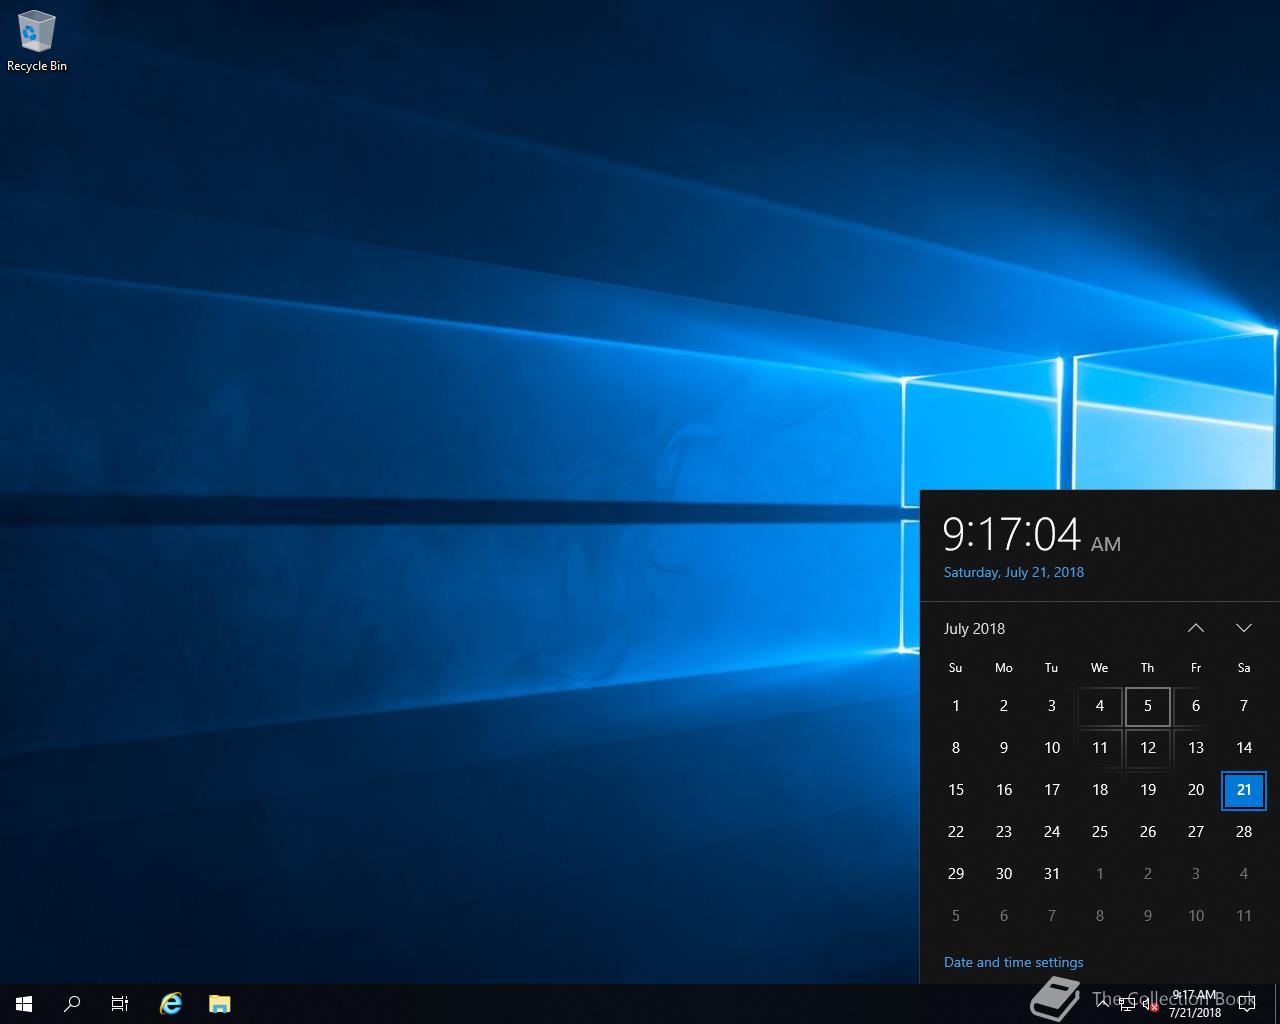Screen dimensions: 1280x1024
Task: Click the network tray icon
Action: click(1126, 1004)
